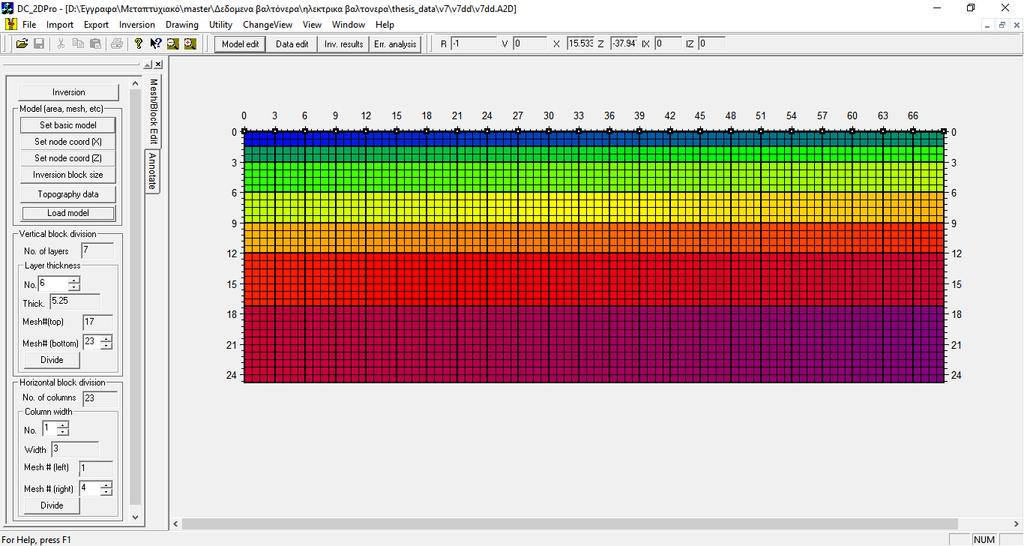Click Divide button under Layer thickness

point(52,360)
